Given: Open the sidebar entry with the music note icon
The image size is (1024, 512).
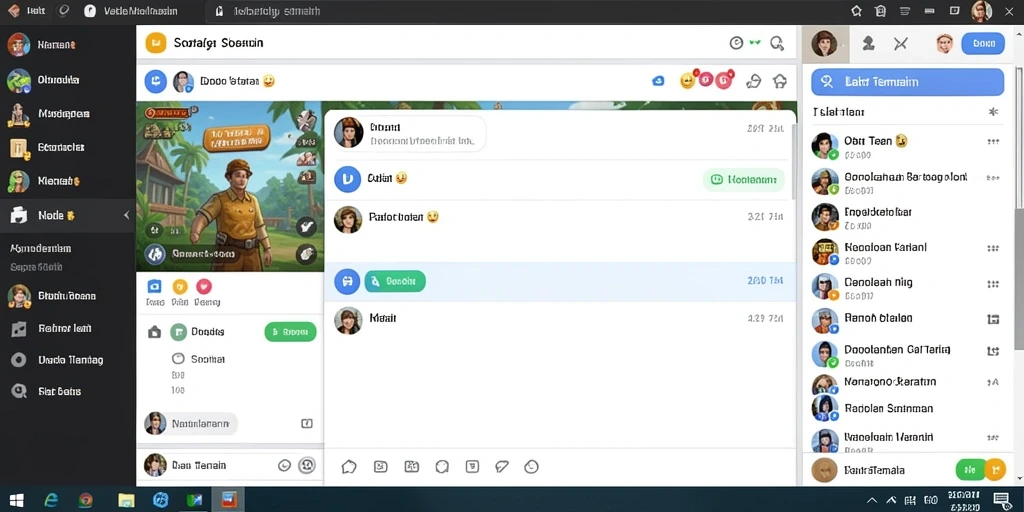Looking at the screenshot, I should click(x=68, y=328).
